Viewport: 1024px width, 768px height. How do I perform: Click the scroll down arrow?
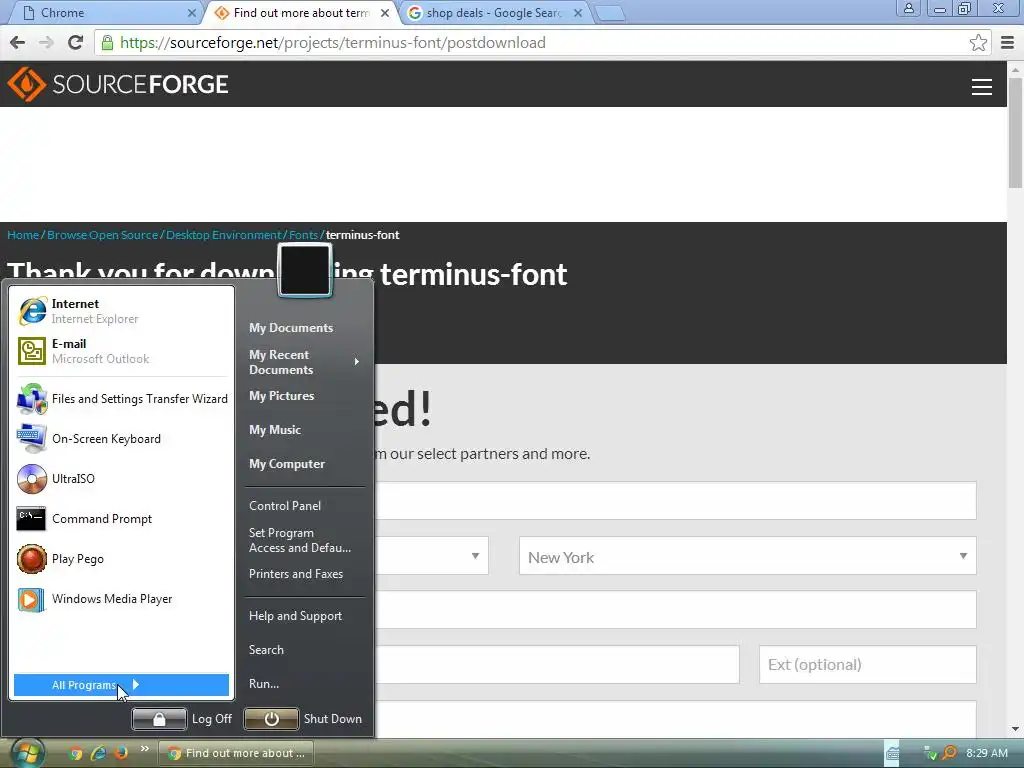point(1015,729)
